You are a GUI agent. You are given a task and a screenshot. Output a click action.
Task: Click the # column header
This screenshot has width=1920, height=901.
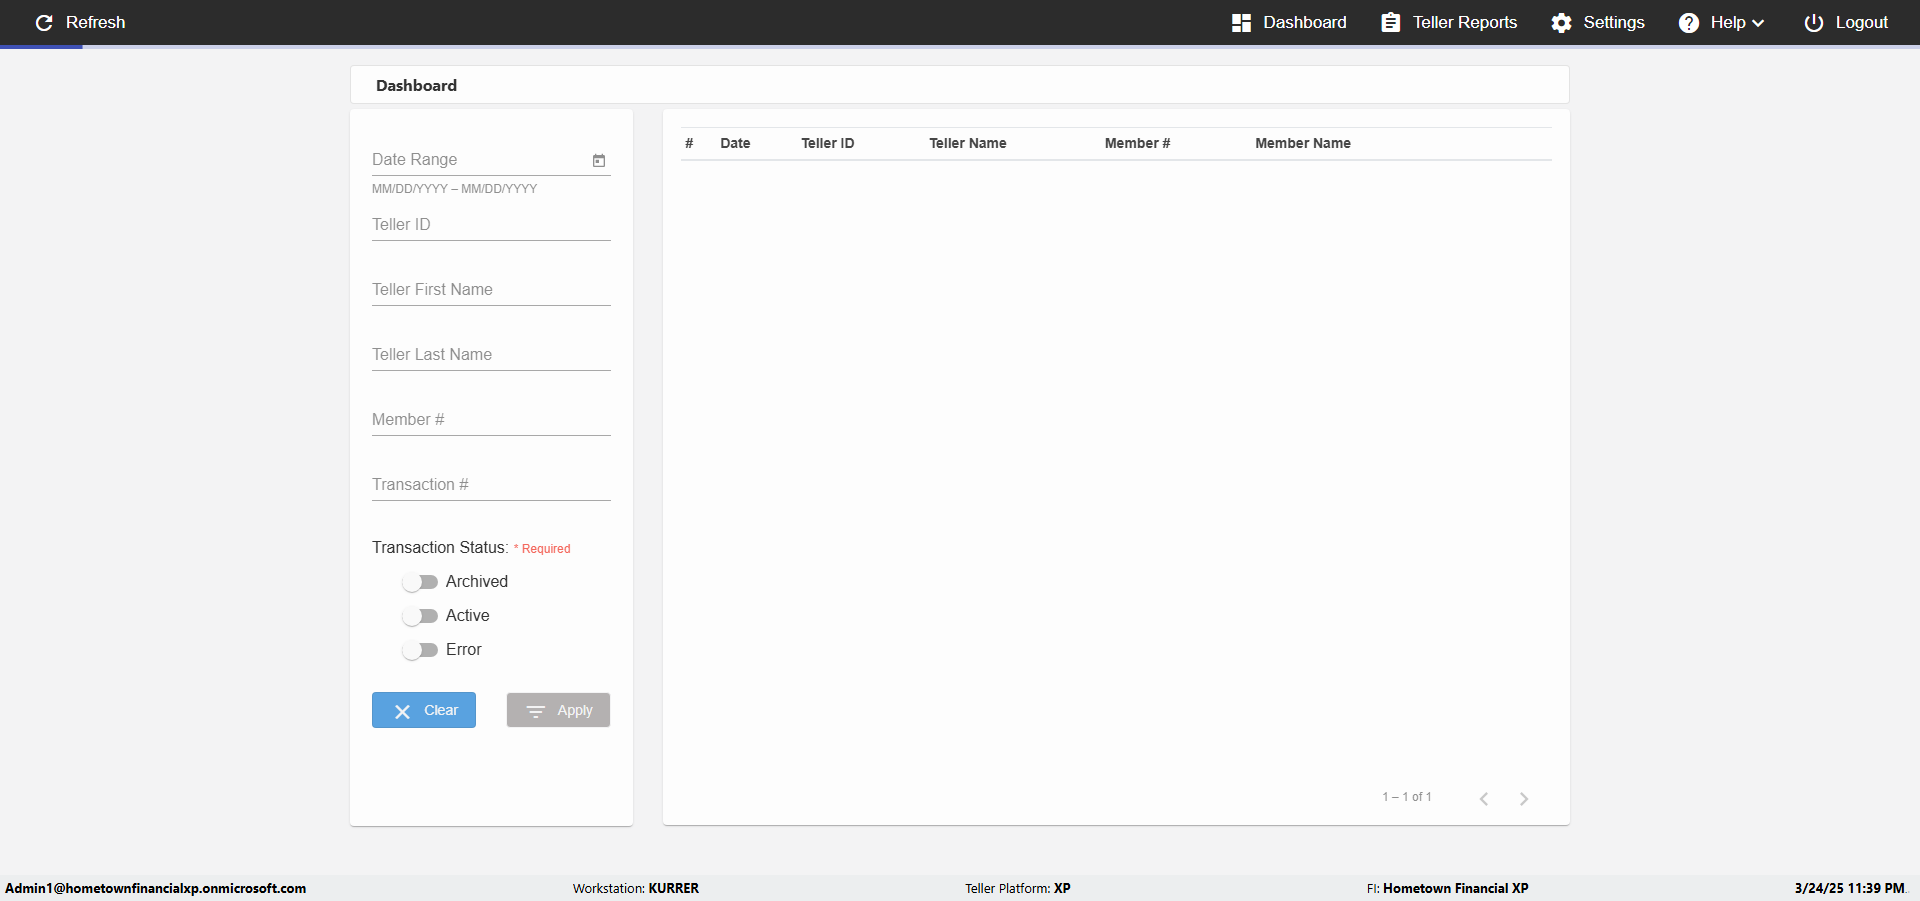coord(689,143)
